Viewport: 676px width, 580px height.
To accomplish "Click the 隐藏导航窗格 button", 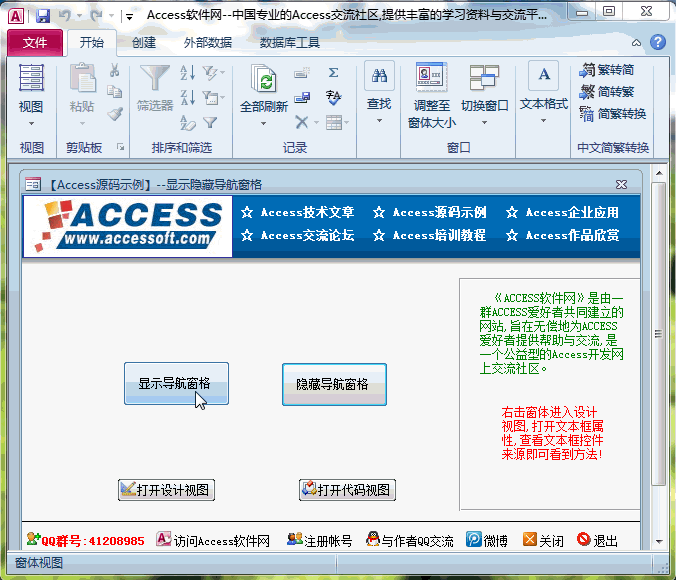I will click(x=334, y=384).
